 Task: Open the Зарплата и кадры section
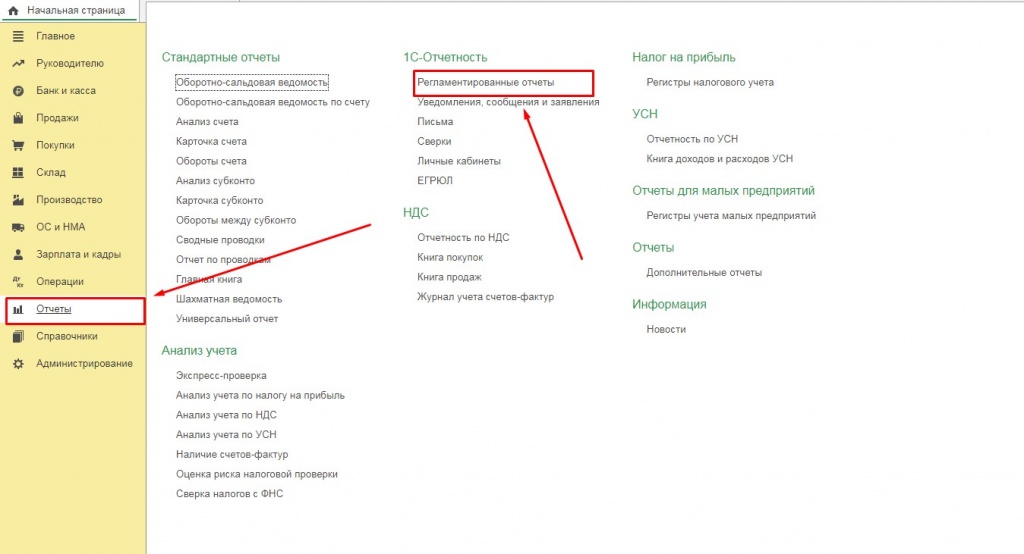point(78,254)
